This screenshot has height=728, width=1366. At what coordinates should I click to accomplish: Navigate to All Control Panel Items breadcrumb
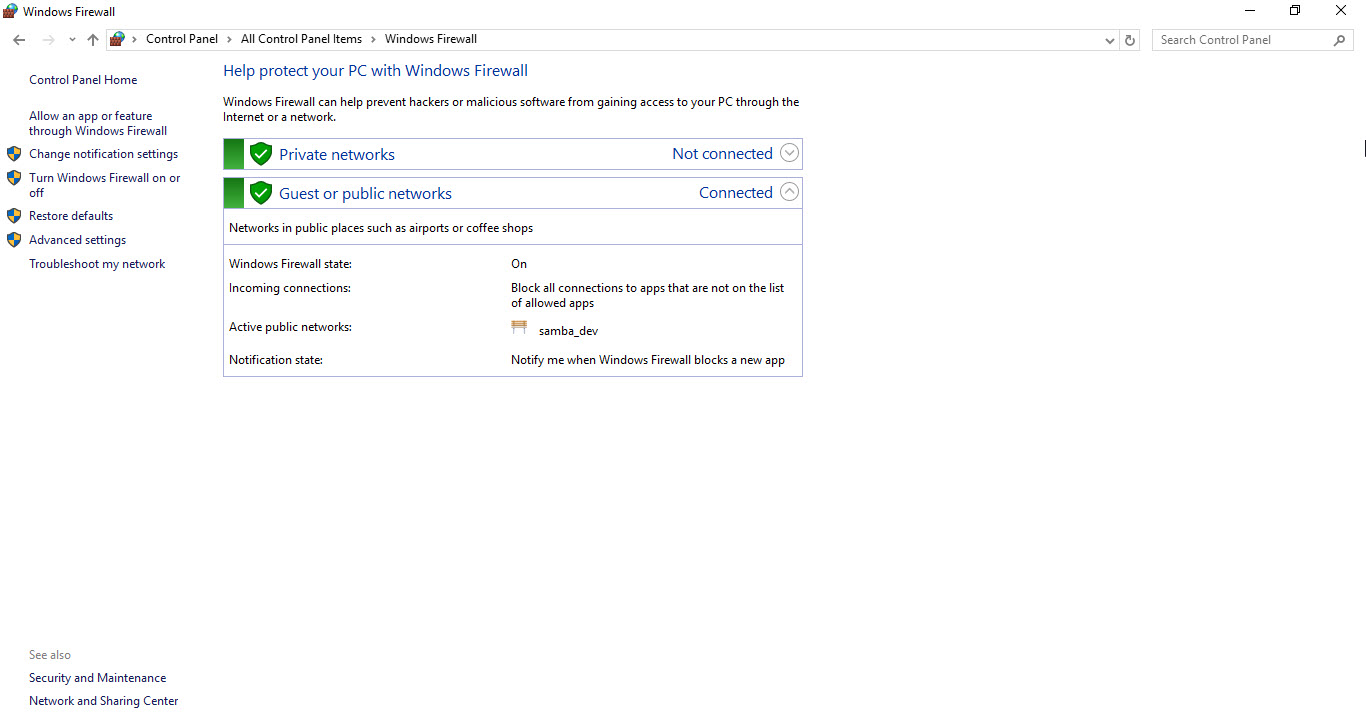coord(301,39)
